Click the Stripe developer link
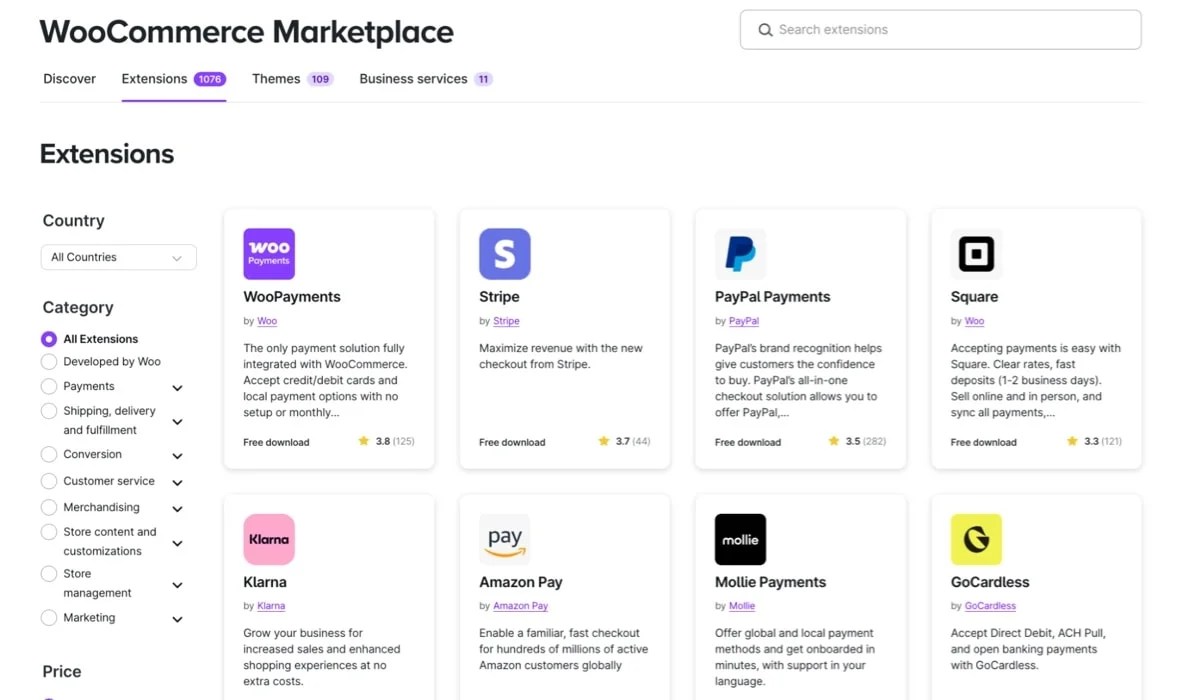Screen dimensions: 1200x700 (506, 321)
